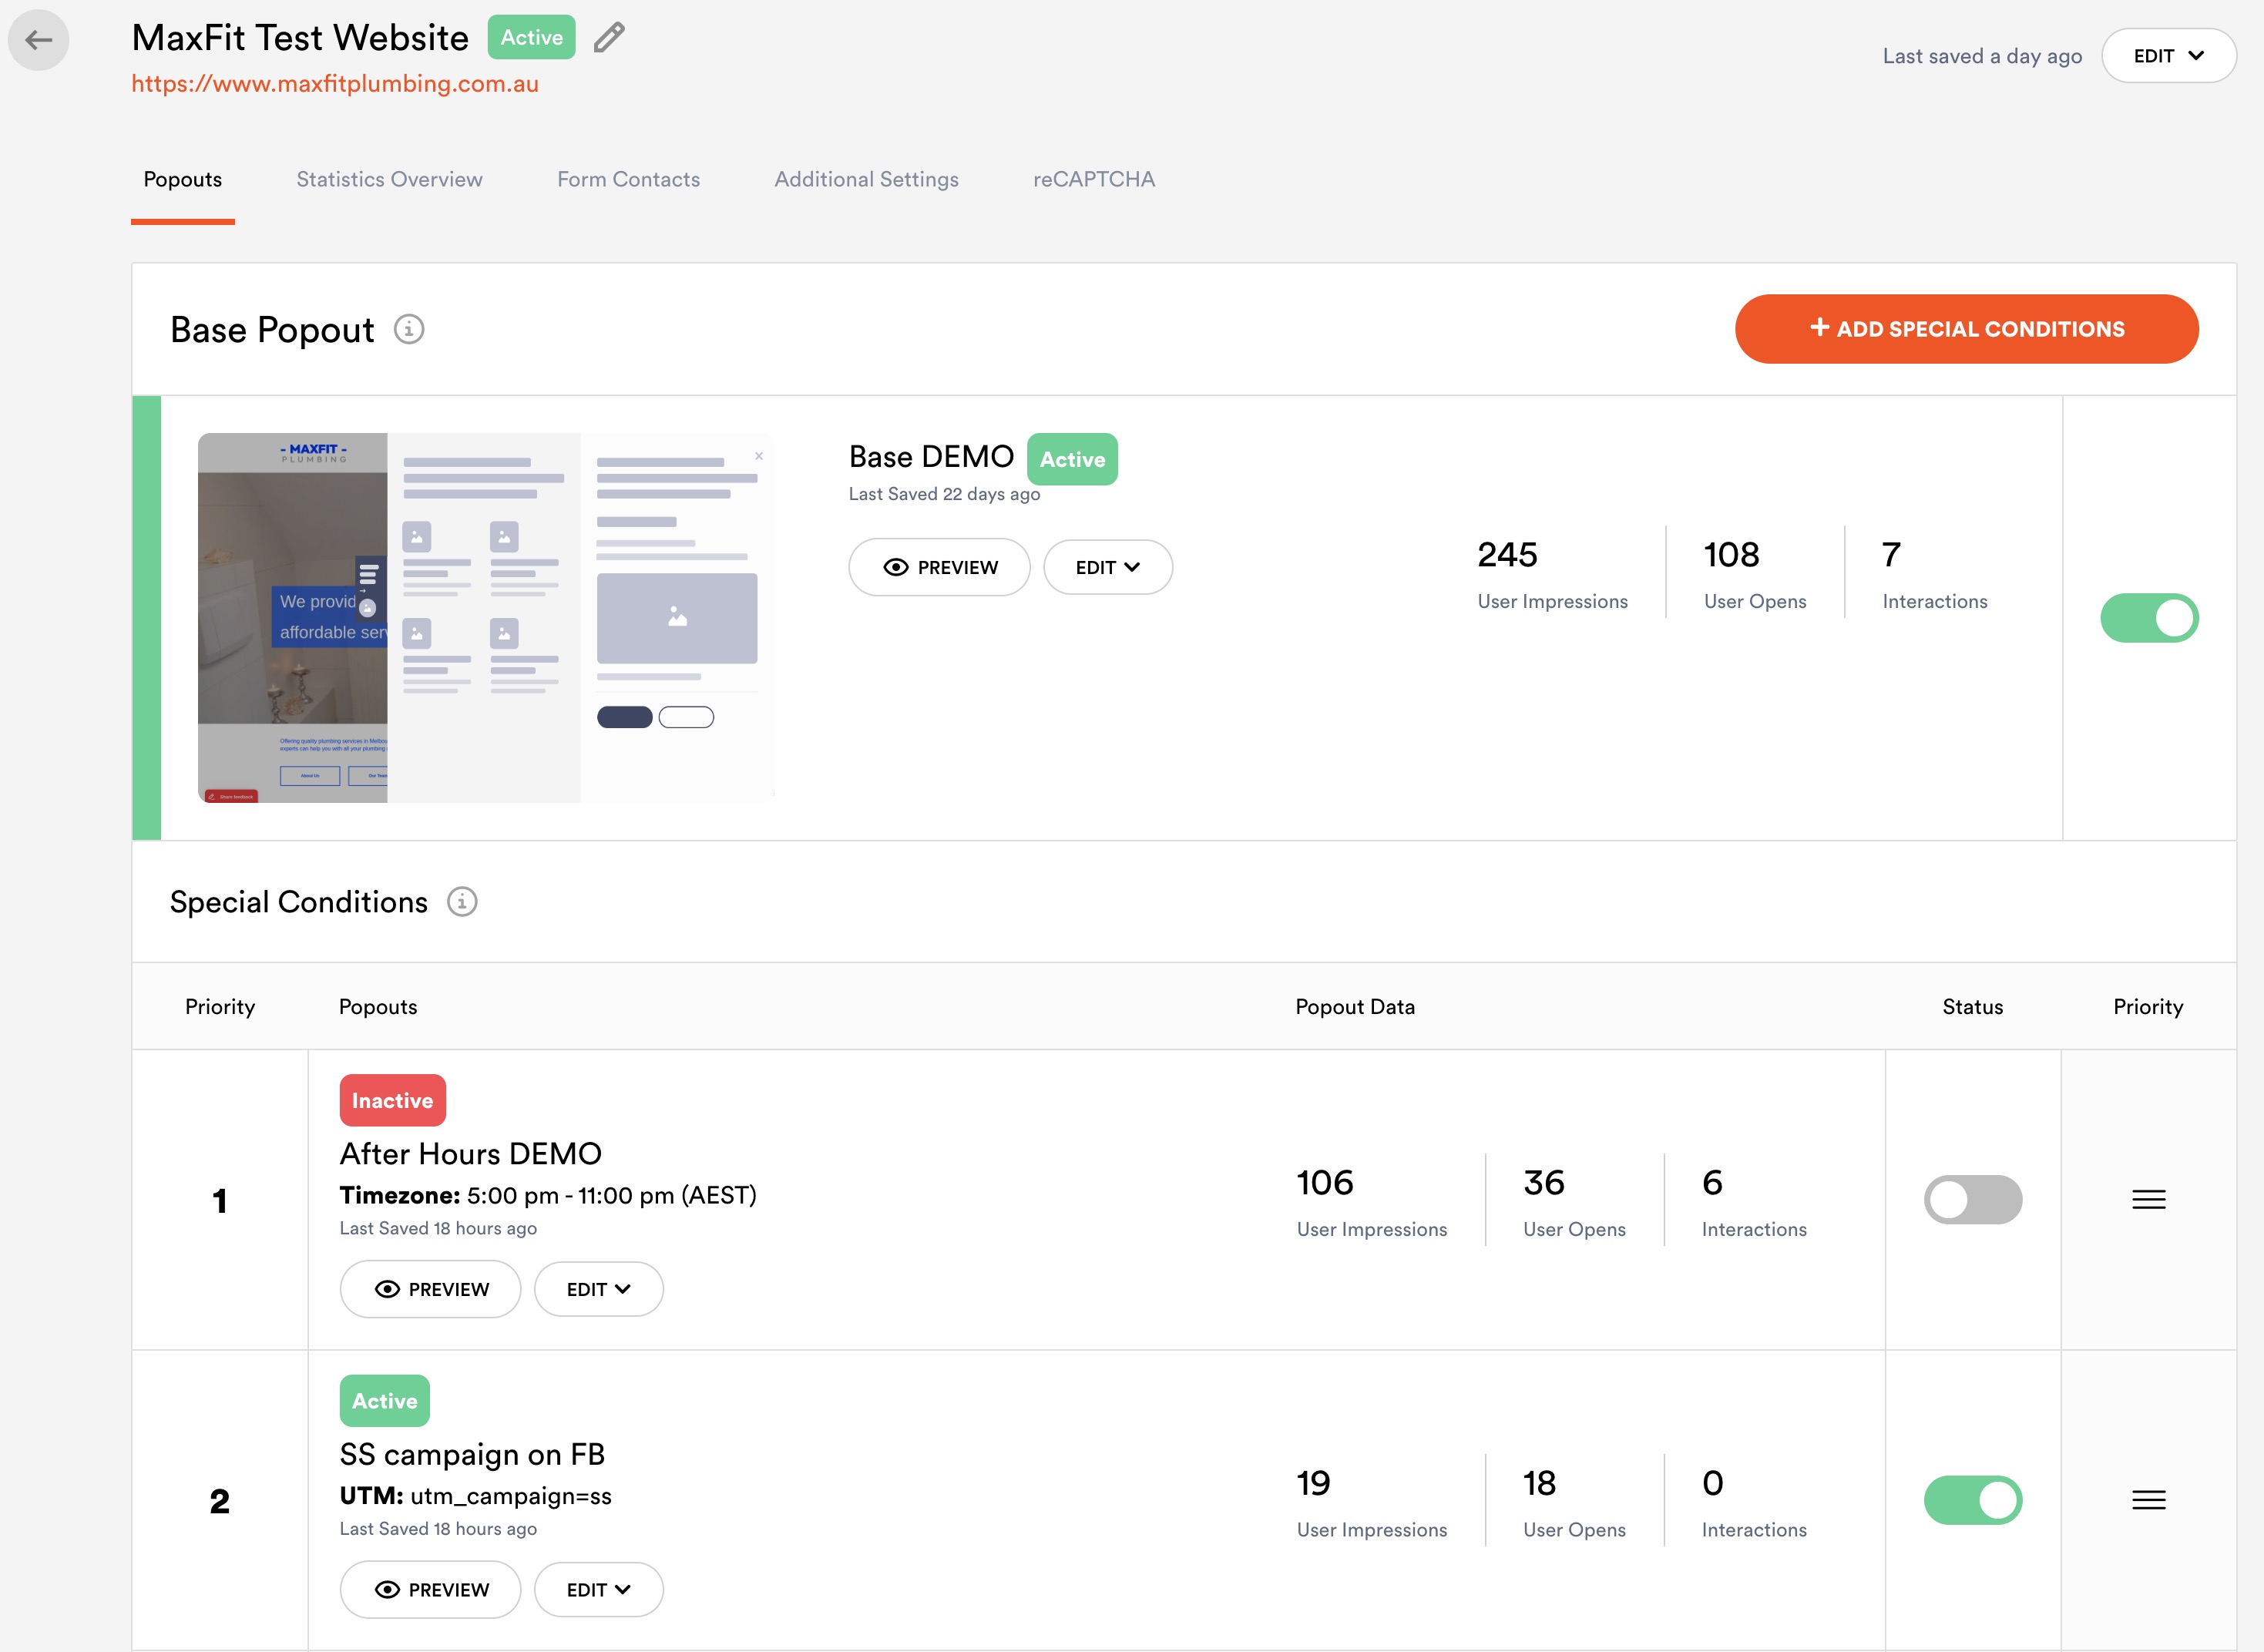
Task: Preview the SS campaign on FB popout
Action: (430, 1589)
